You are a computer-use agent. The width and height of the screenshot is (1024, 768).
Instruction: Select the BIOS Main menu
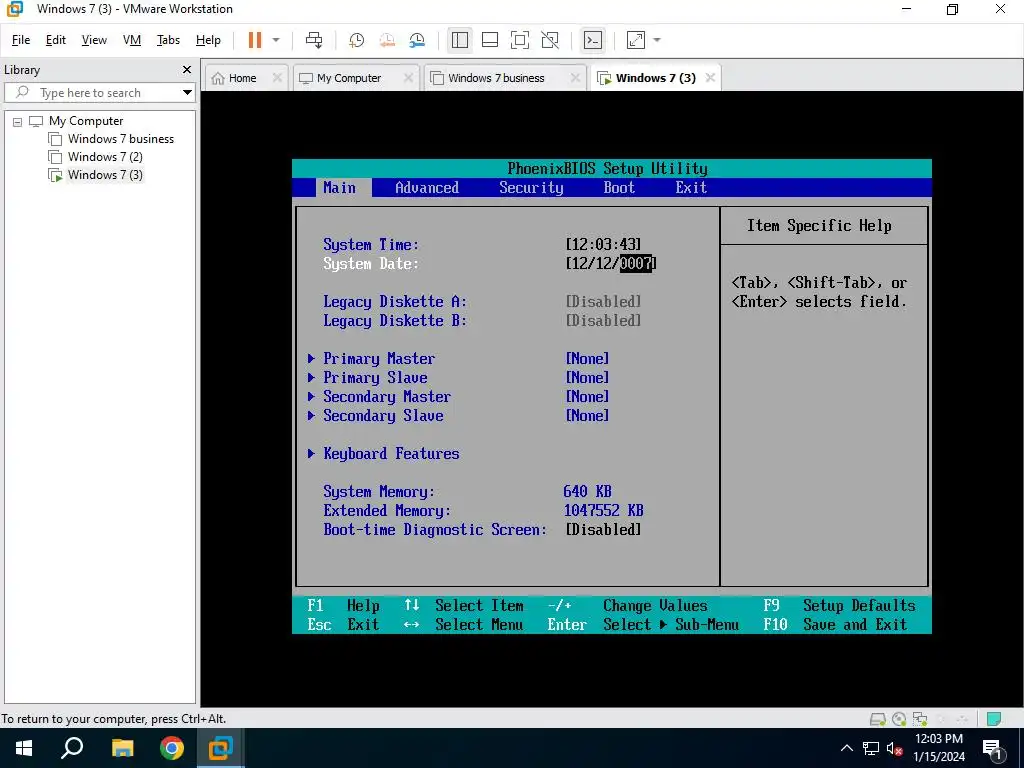click(340, 187)
